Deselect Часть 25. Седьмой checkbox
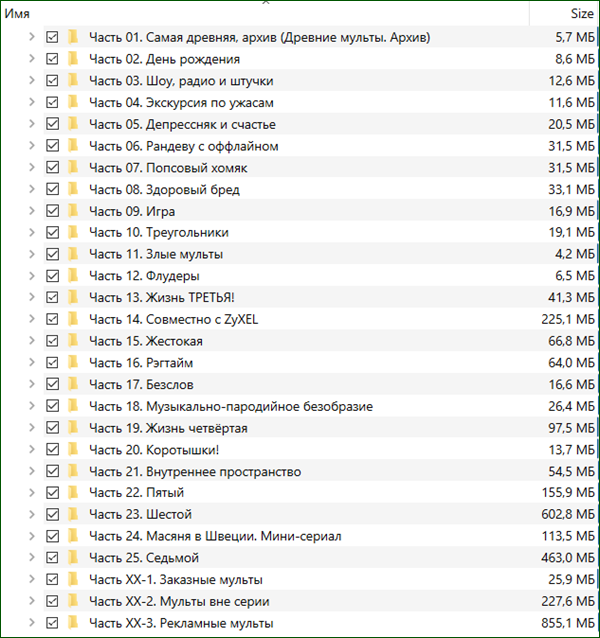Viewport: 600px width, 638px height. pos(52,558)
